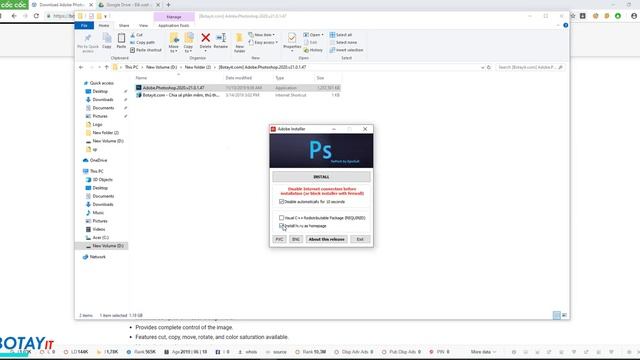The height and width of the screenshot is (360, 640).
Task: Open a new browser tab
Action: click(x=168, y=5)
